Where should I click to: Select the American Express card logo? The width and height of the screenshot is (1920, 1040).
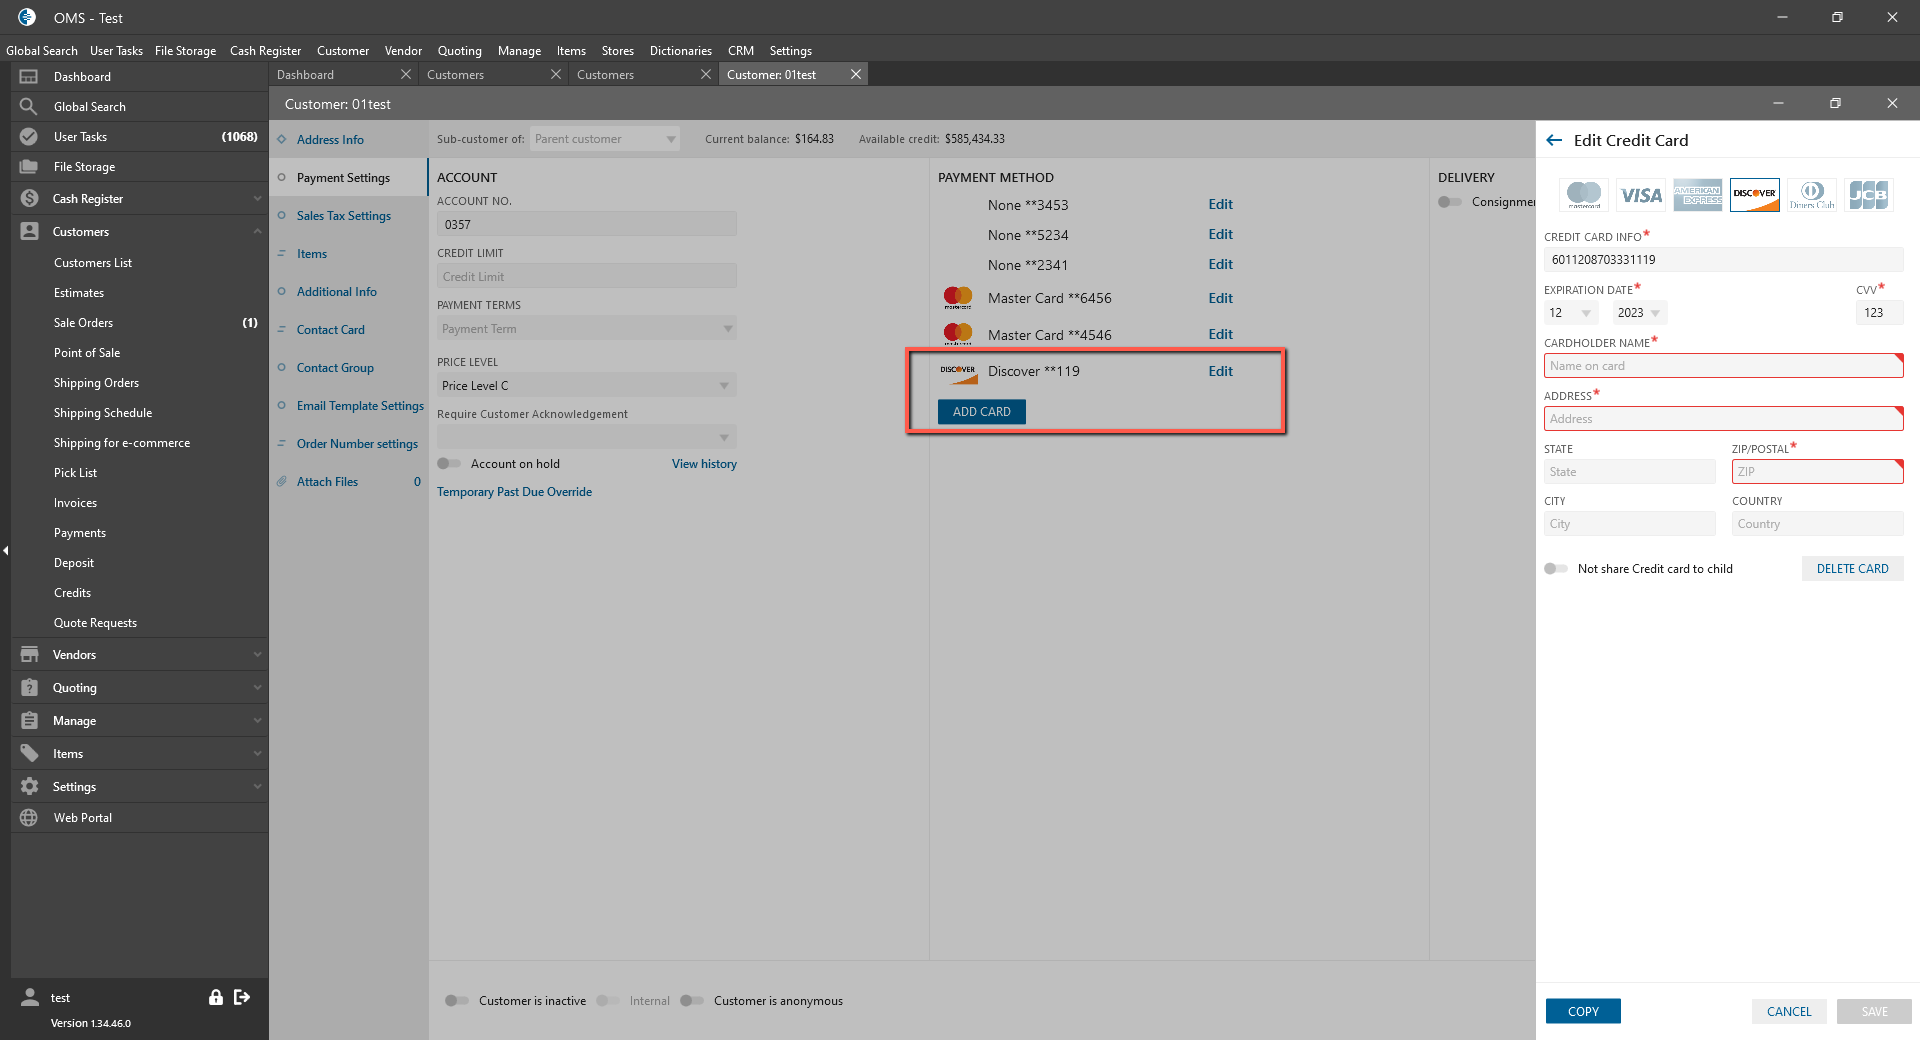1698,195
